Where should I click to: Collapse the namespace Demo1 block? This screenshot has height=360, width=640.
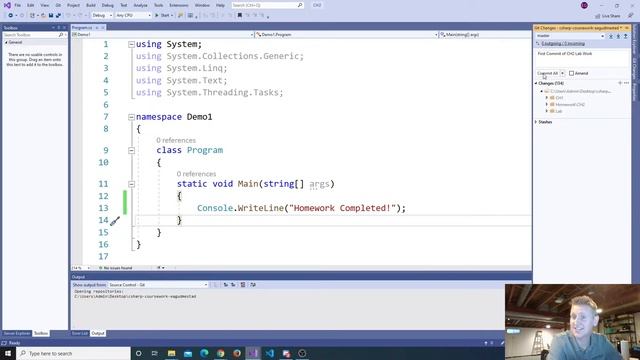pyautogui.click(x=131, y=117)
